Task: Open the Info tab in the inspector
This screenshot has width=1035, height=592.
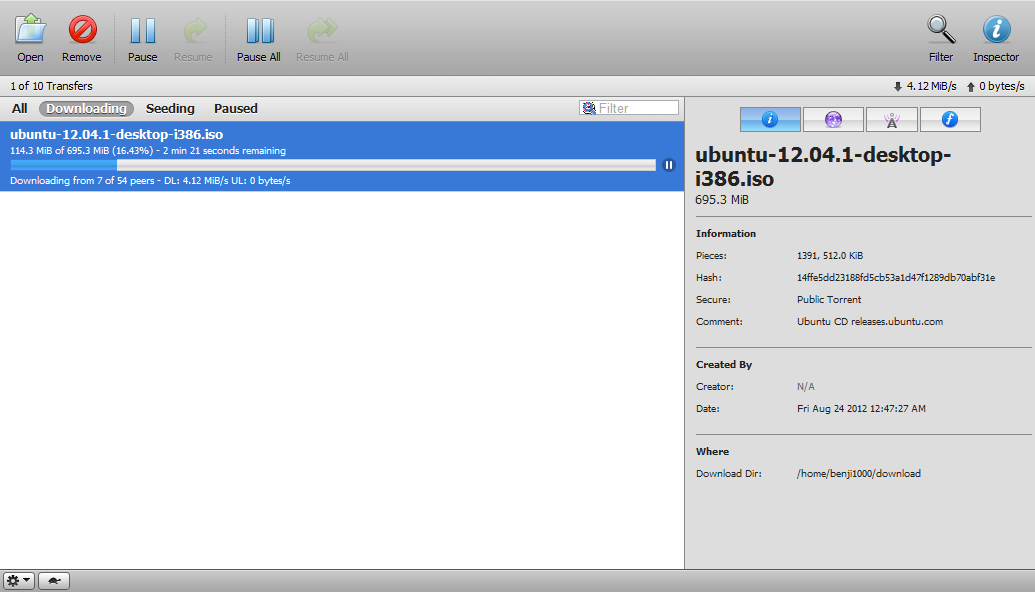Action: coord(770,119)
